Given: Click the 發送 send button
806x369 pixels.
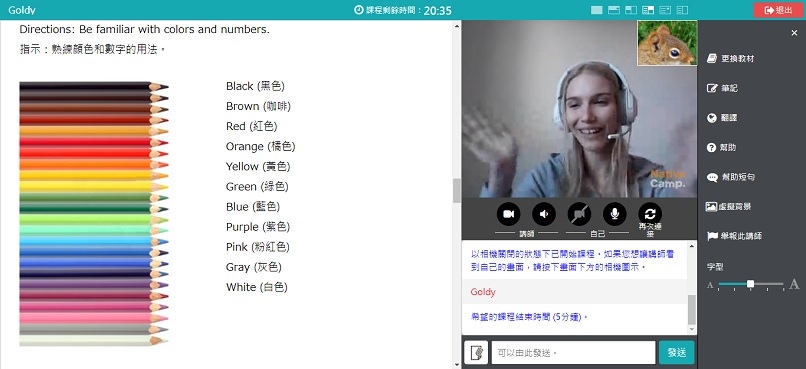Looking at the screenshot, I should pos(676,353).
